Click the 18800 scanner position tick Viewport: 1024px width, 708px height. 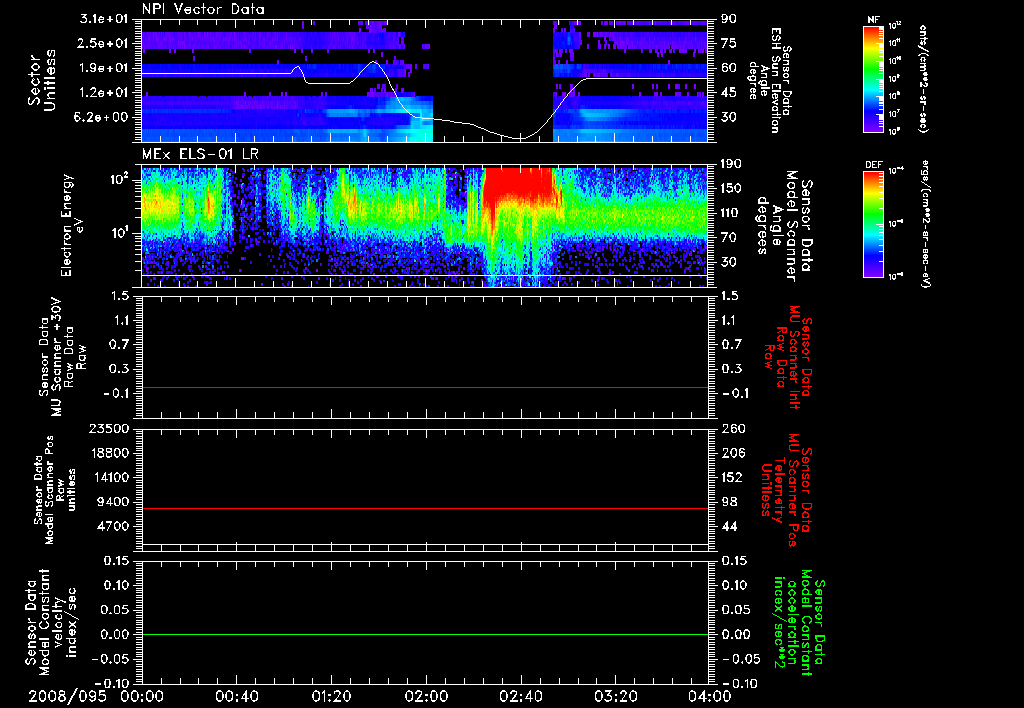pos(109,453)
